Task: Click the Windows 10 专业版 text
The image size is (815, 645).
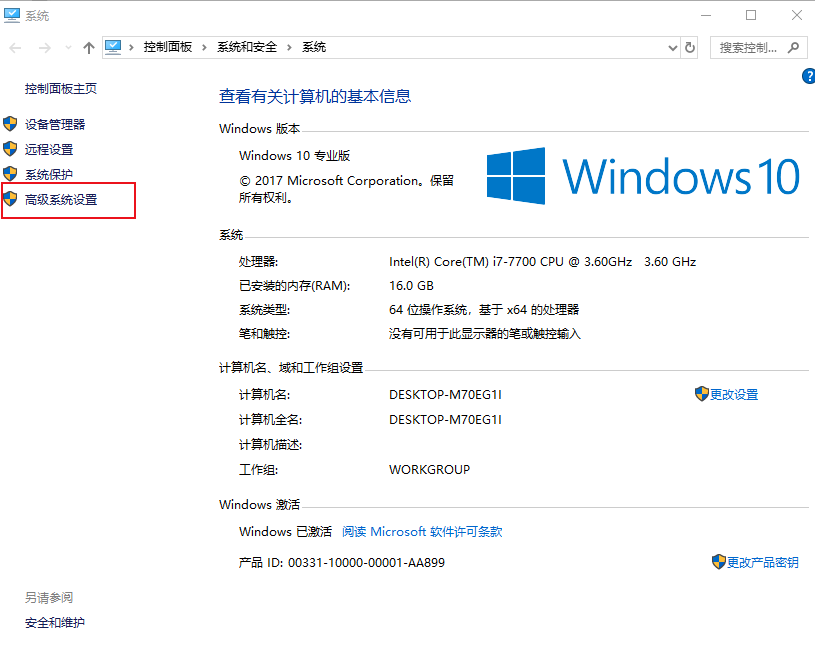Action: coord(295,156)
